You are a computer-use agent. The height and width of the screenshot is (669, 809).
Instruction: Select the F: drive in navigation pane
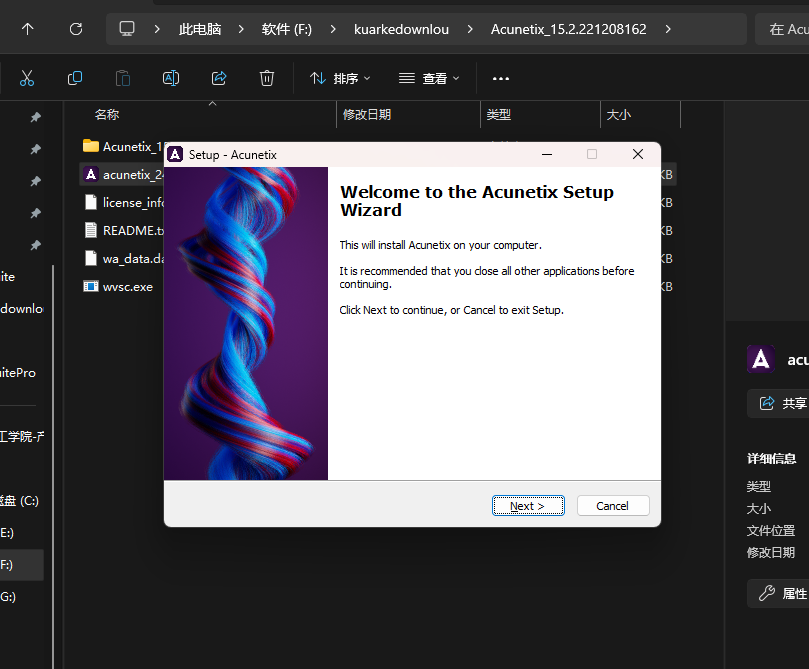click(21, 564)
